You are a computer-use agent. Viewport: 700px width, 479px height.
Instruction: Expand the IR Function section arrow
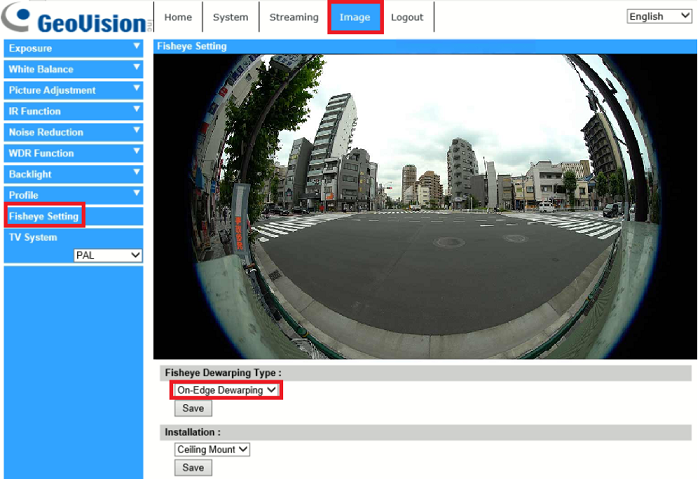coord(137,109)
